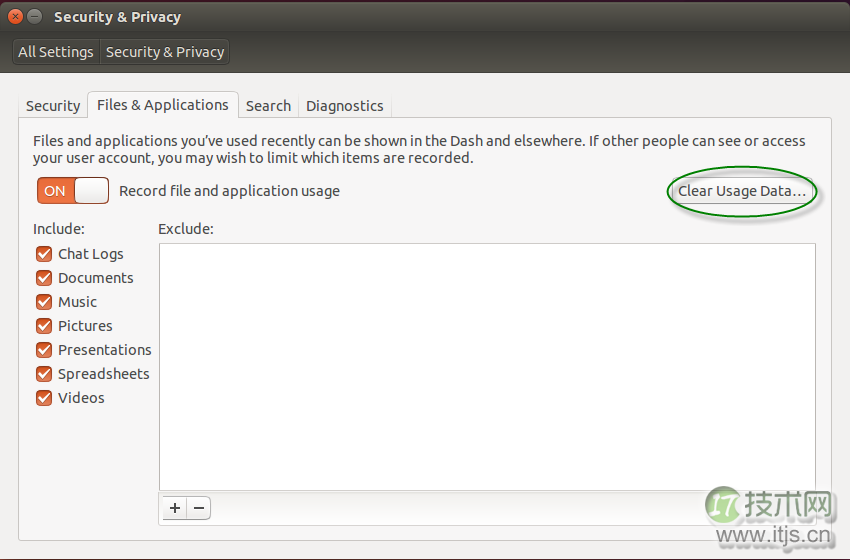
Task: Click the Security & Privacy breadcrumb button
Action: [x=165, y=52]
